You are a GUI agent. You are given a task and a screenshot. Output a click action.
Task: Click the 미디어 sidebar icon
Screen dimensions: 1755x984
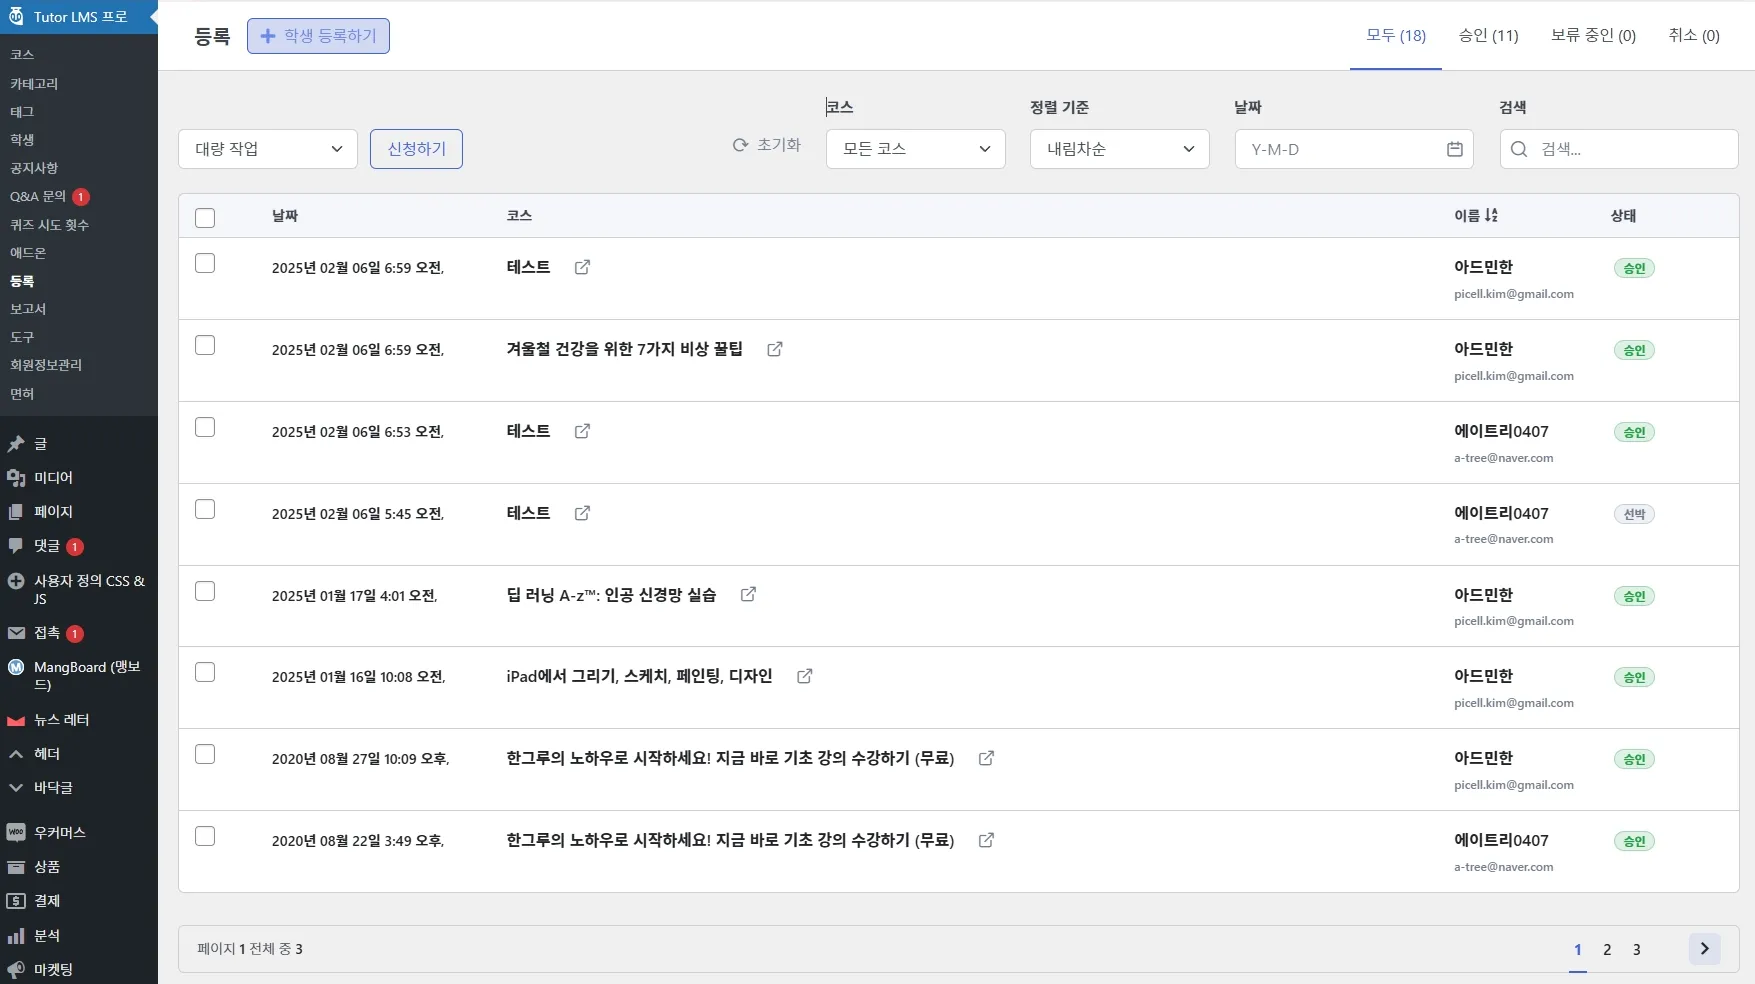click(15, 478)
